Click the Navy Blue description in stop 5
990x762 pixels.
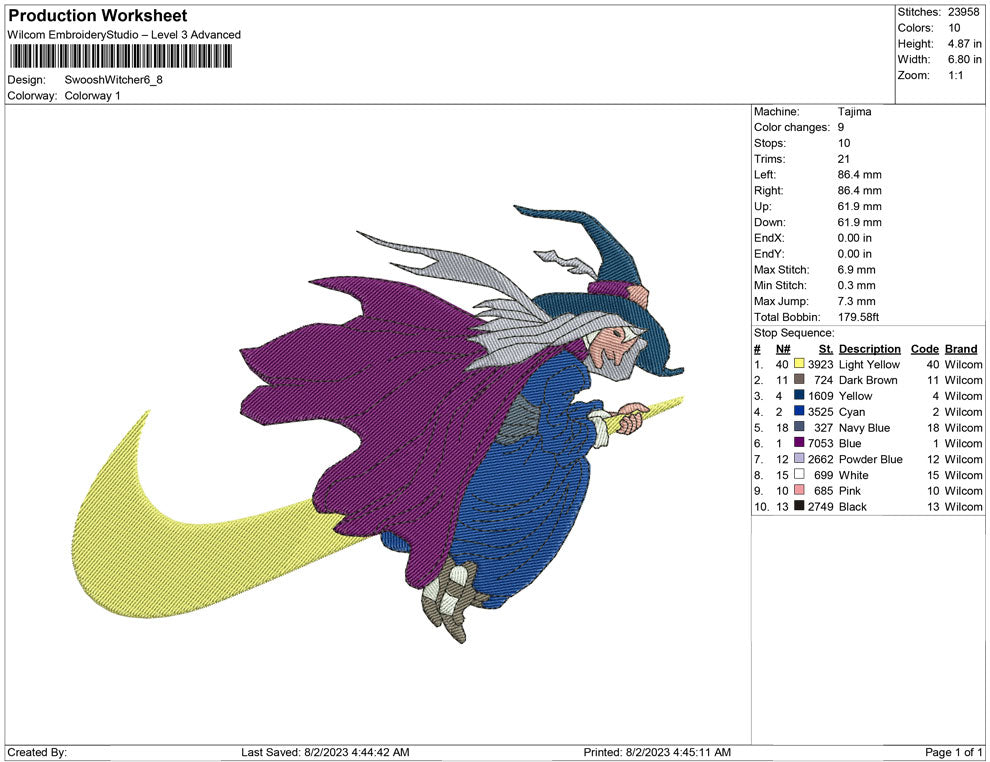(x=864, y=427)
